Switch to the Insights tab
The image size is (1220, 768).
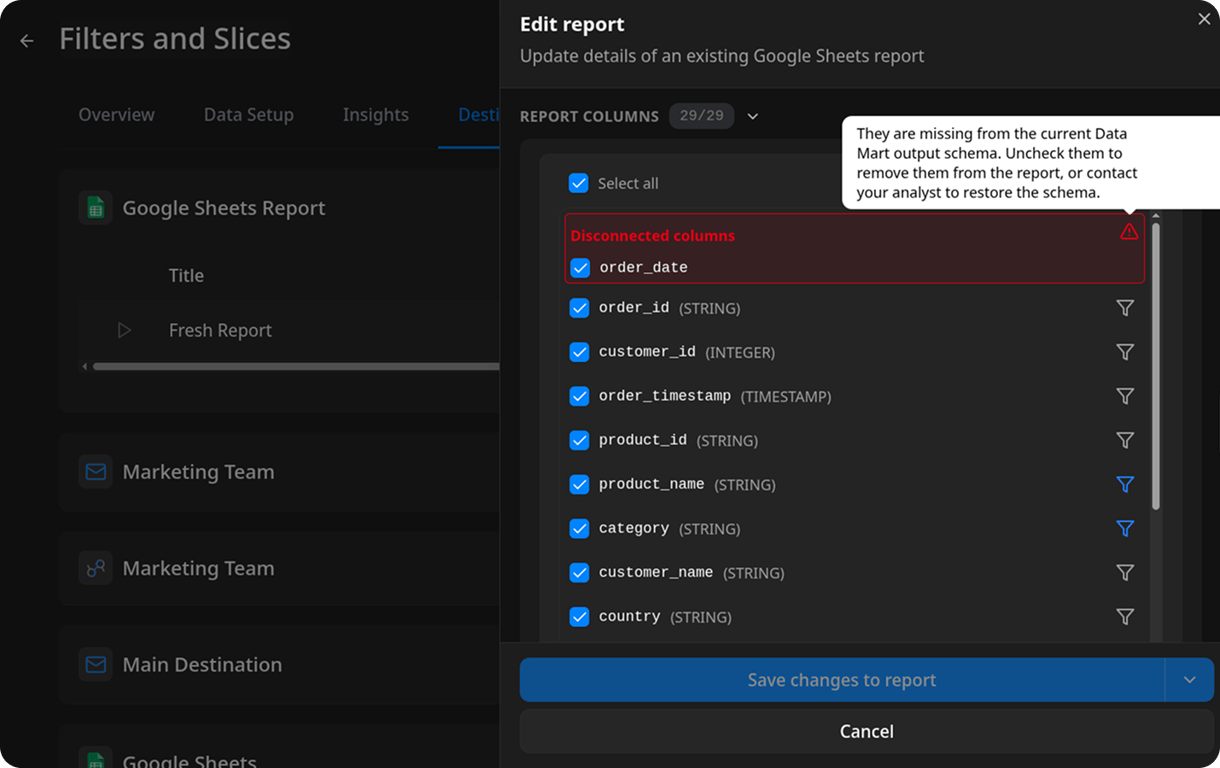coord(376,115)
